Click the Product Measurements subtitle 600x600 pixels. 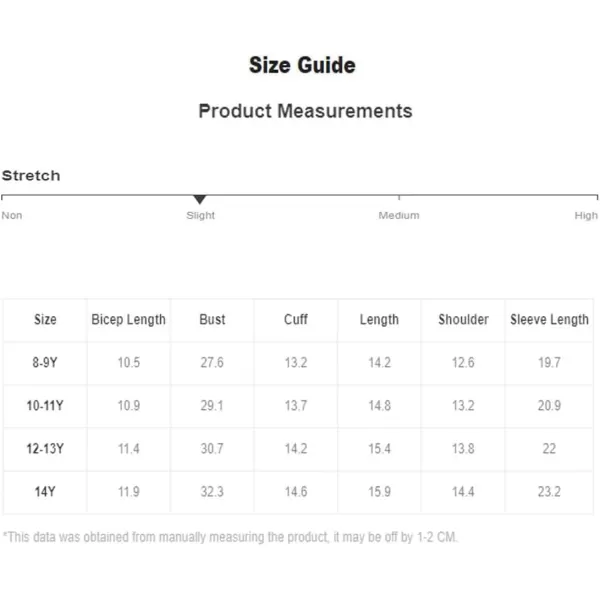[x=305, y=111]
